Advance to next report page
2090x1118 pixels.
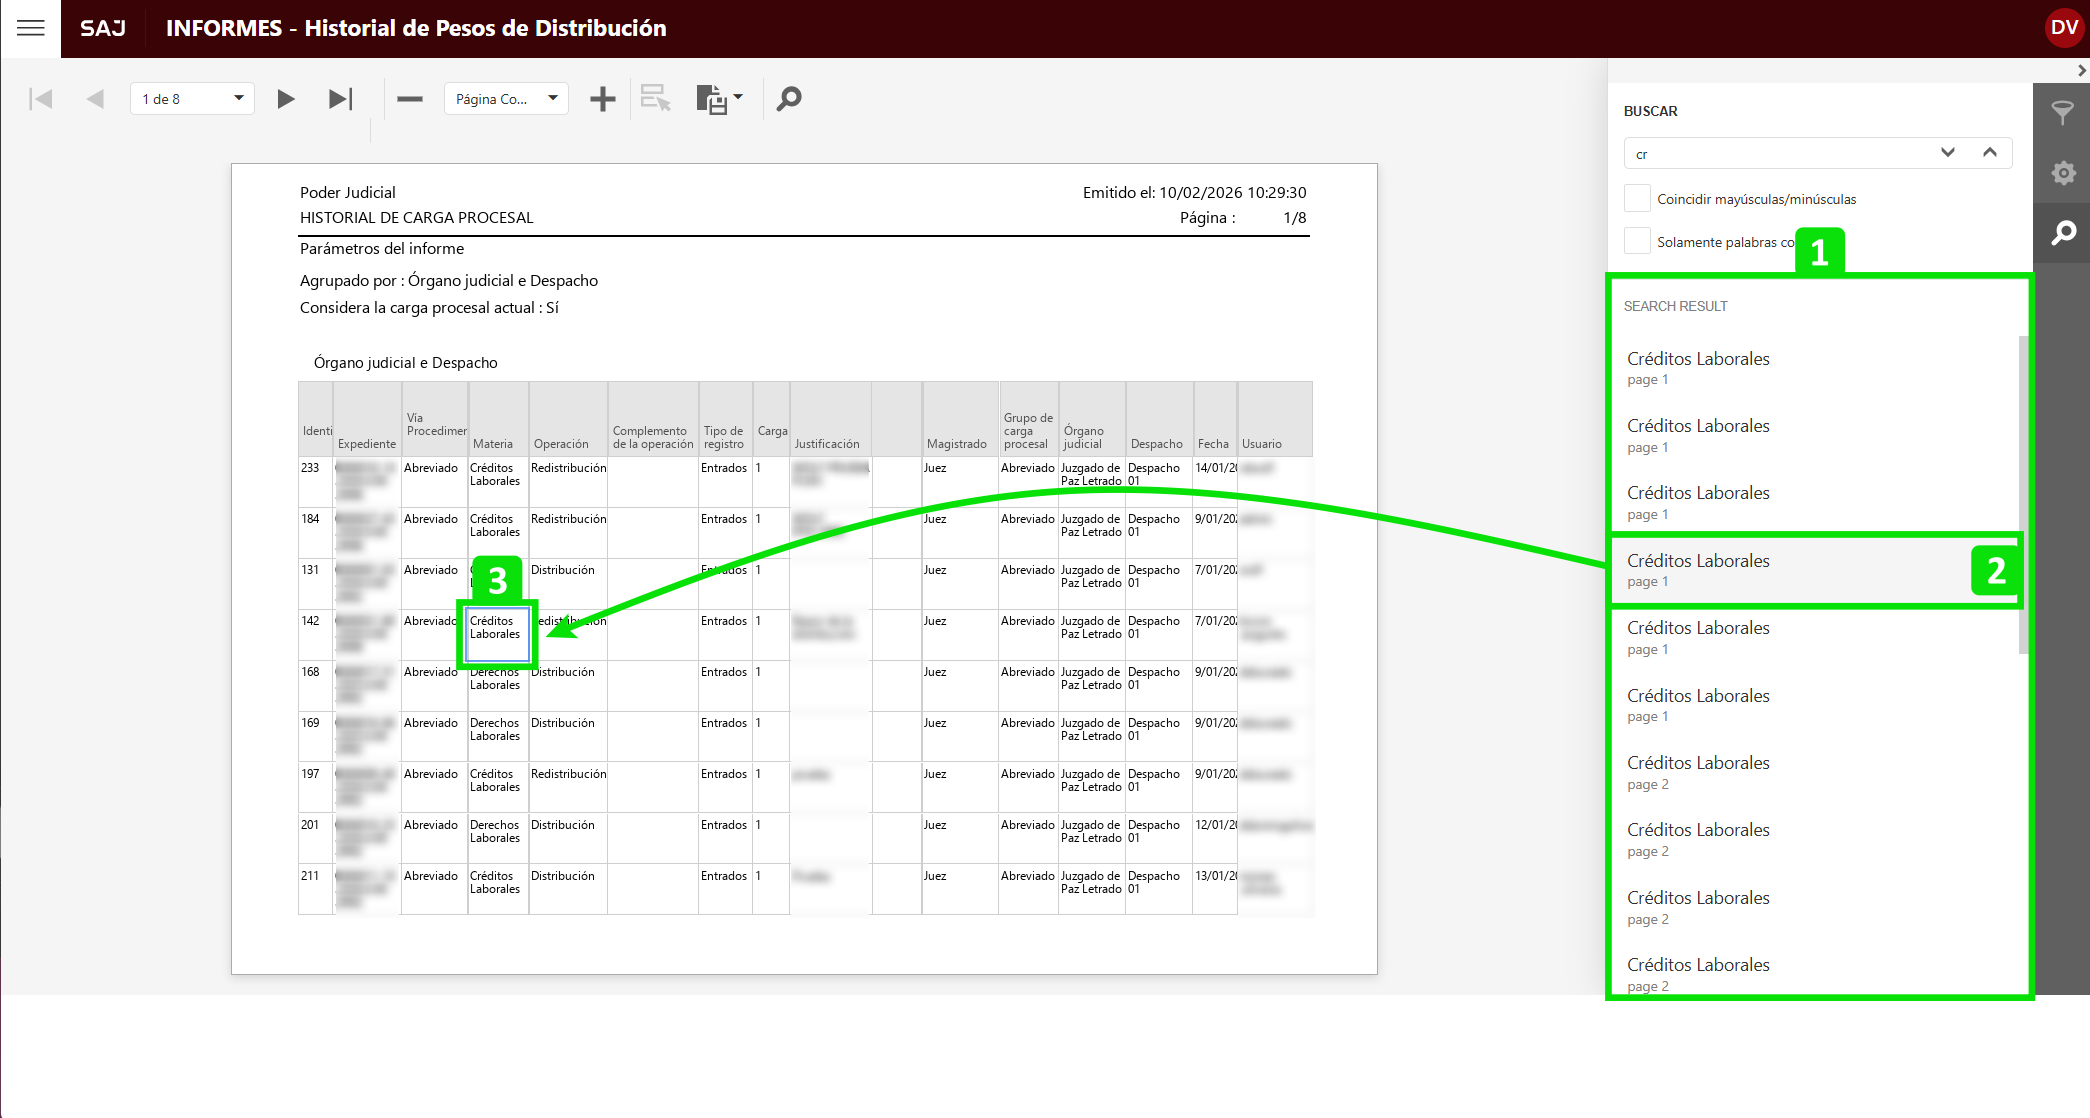click(x=286, y=99)
